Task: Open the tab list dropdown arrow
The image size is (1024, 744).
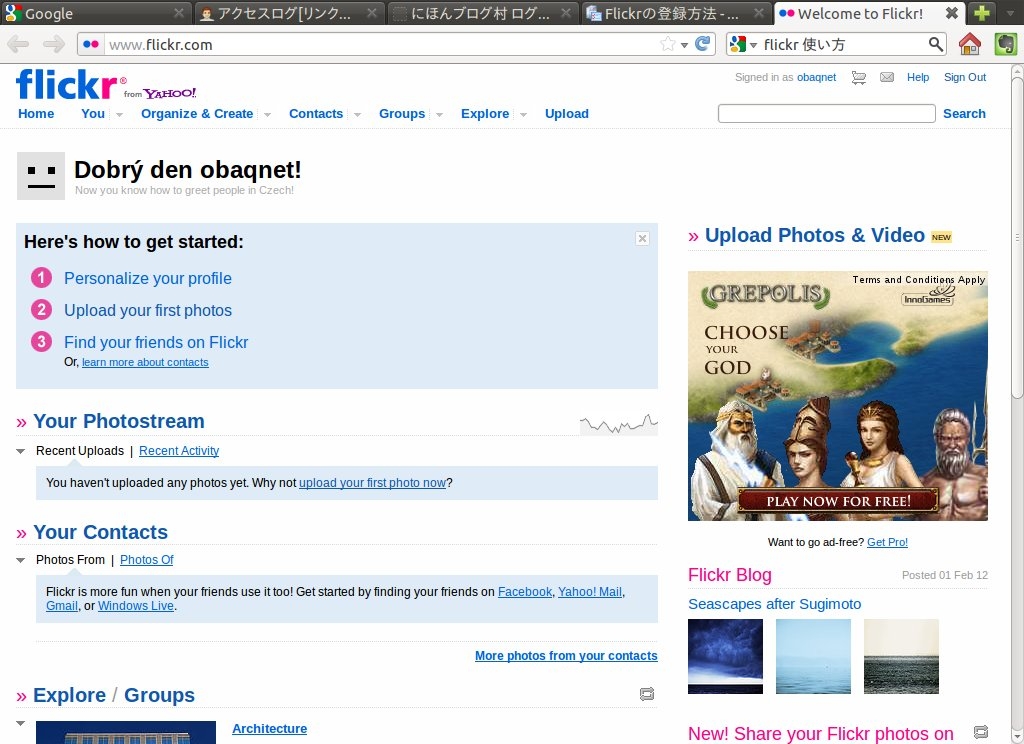Action: point(1010,13)
